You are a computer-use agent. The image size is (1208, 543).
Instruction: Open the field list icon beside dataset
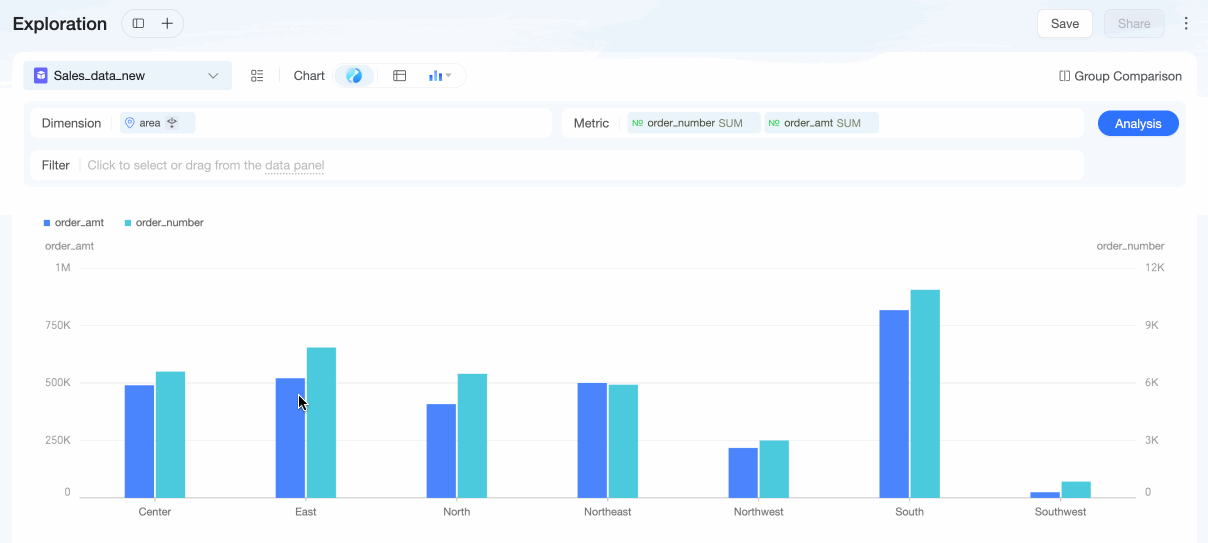click(257, 76)
